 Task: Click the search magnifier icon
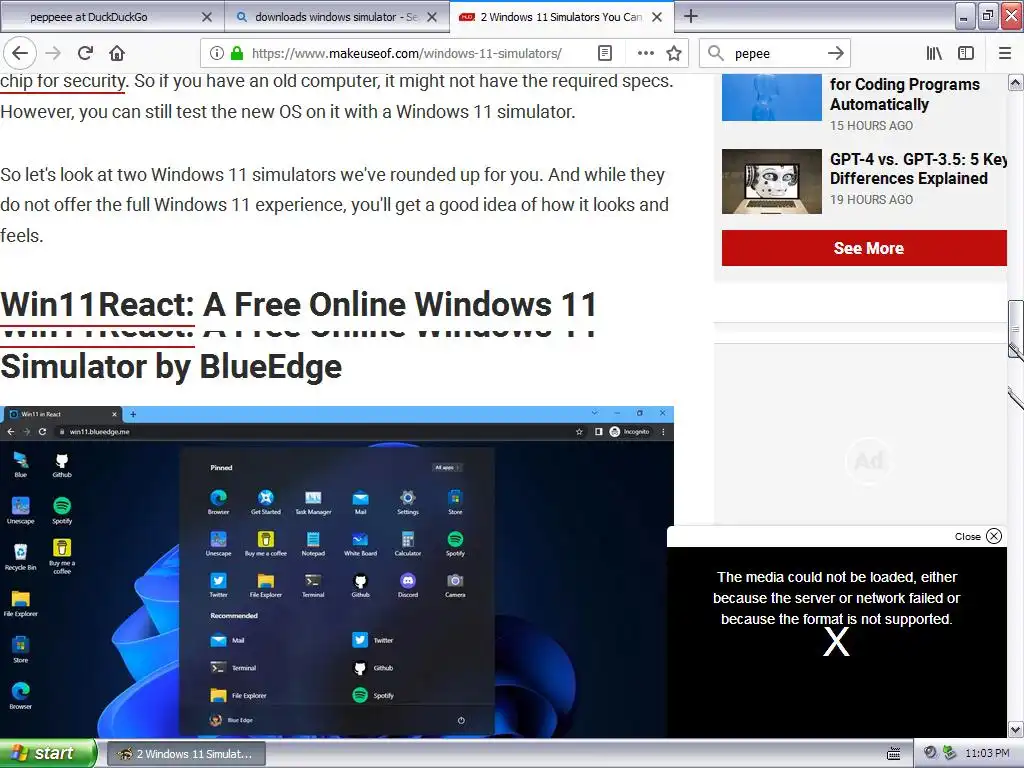716,53
